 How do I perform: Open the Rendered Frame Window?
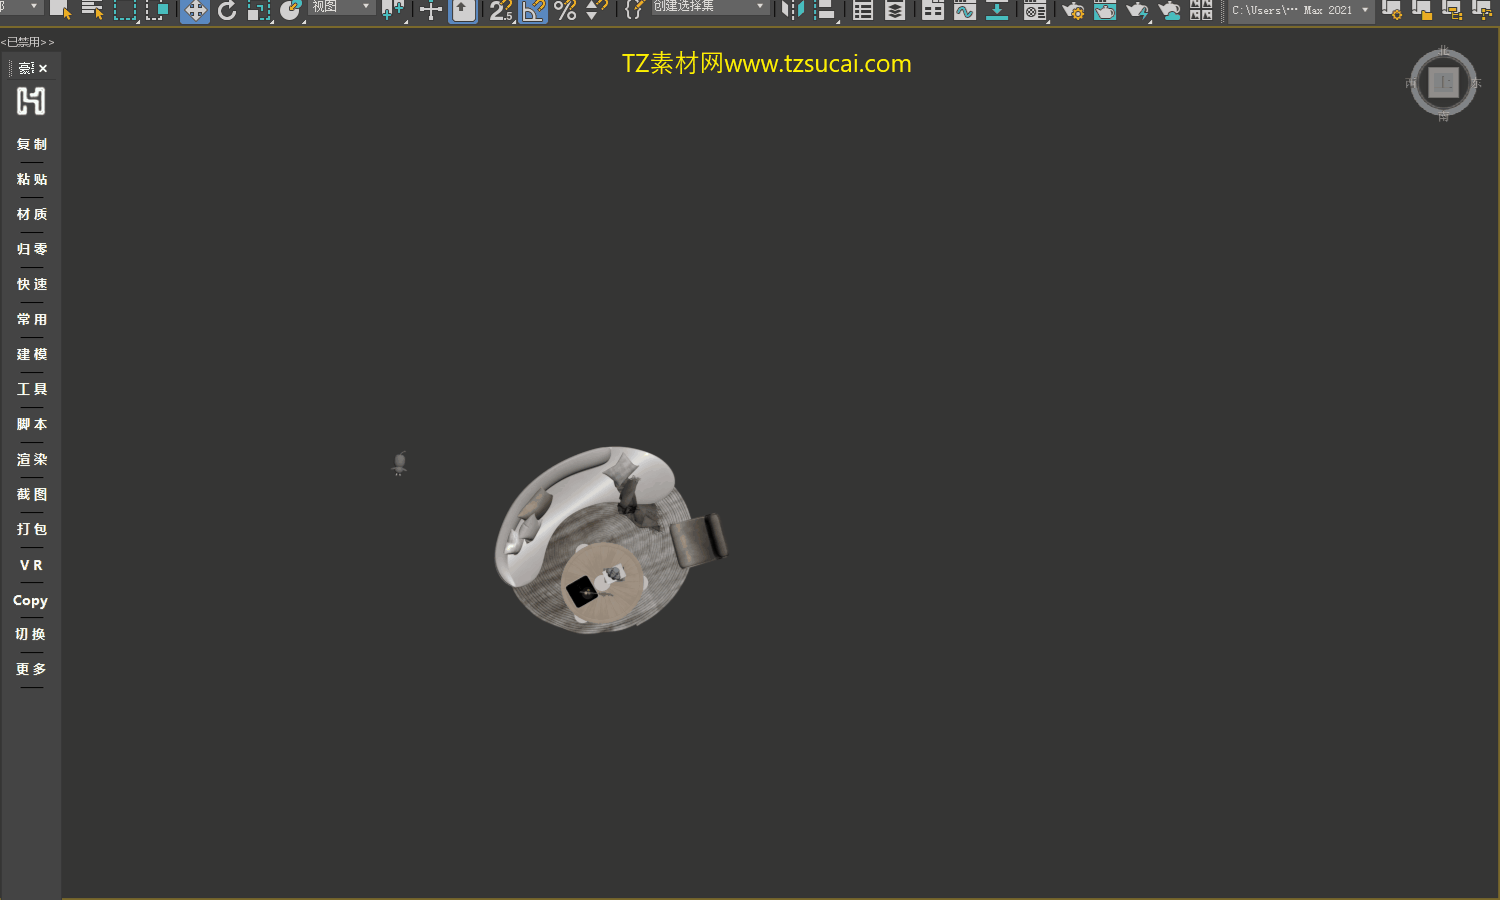tap(1105, 10)
